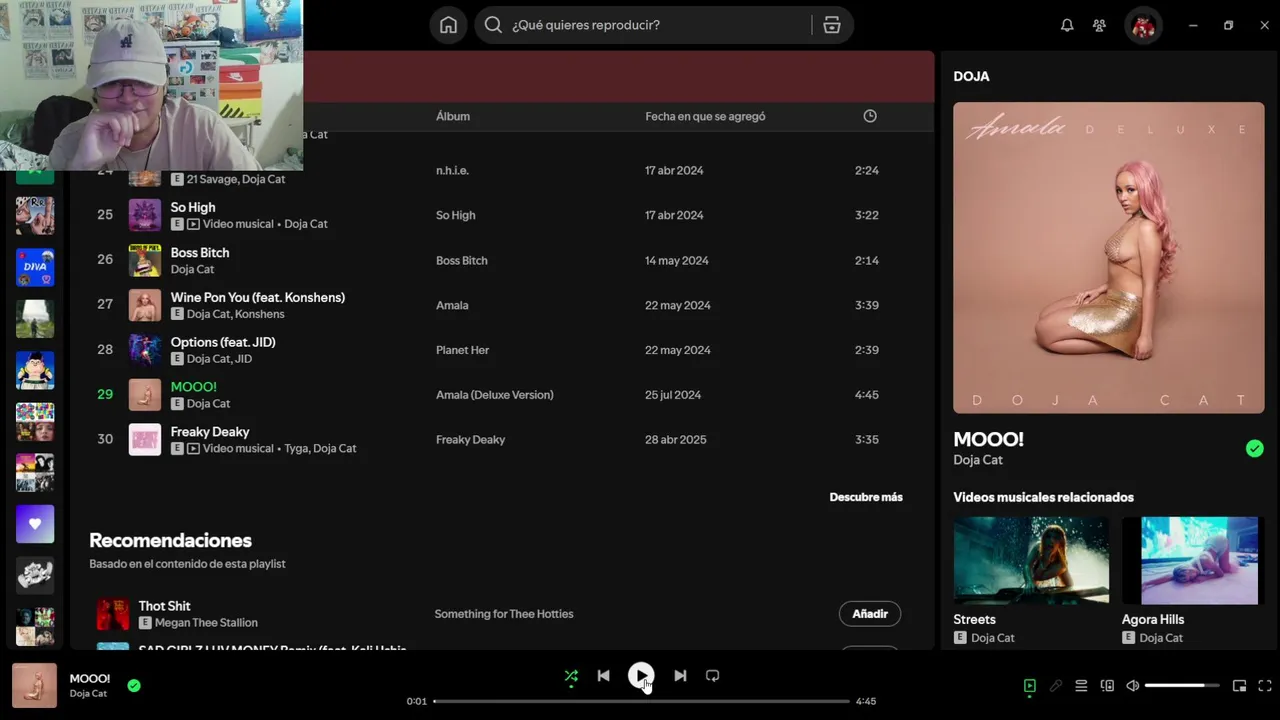Select the Boss Bitch track
This screenshot has height=720, width=1280.
(200, 253)
